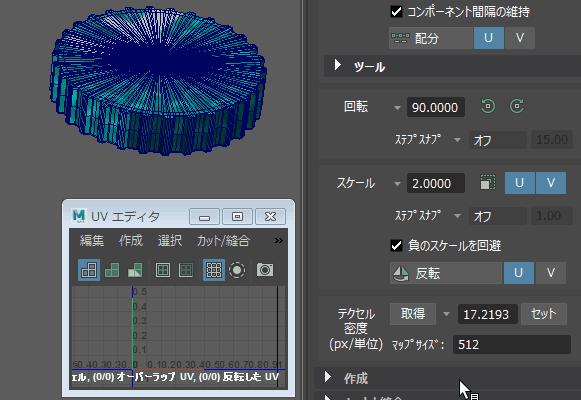Click the 配分 distribute button
581x400 pixels.
(431, 38)
